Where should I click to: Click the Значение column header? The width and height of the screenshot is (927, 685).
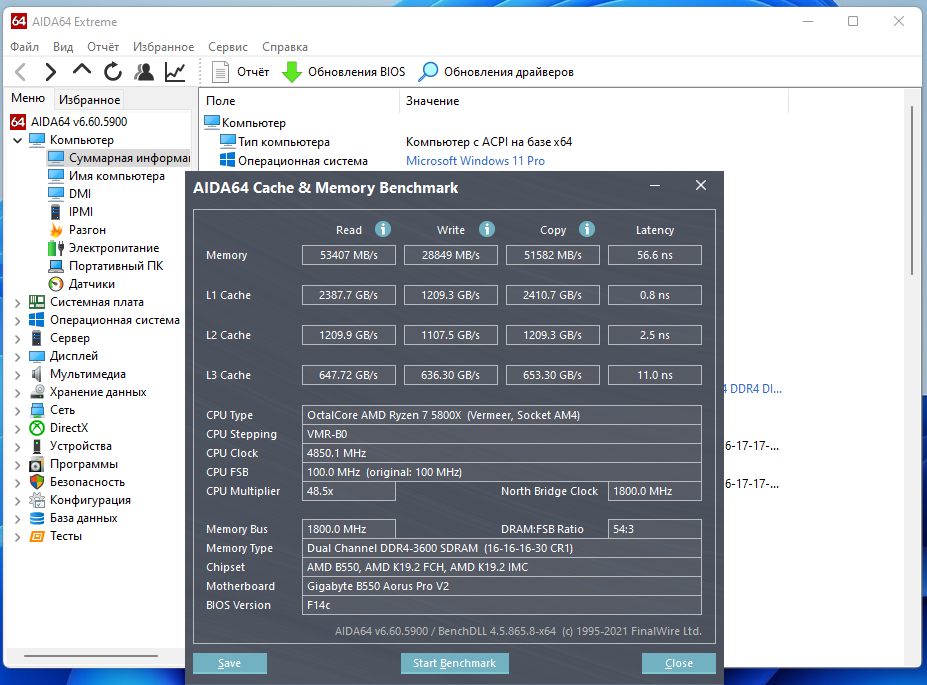594,101
